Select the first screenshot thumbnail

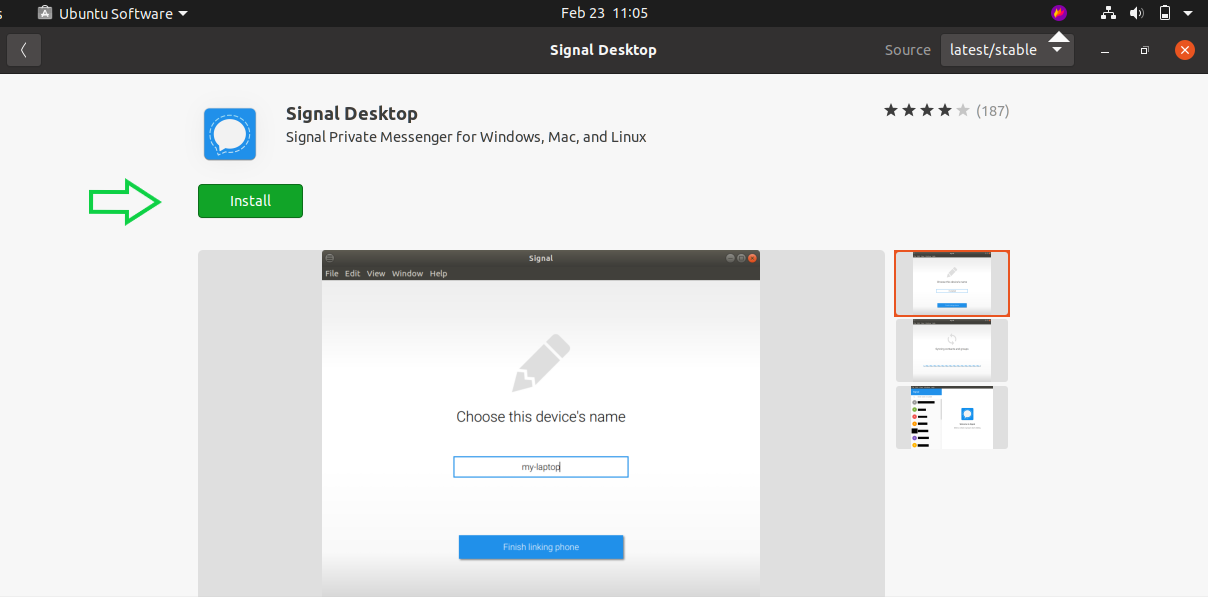952,283
